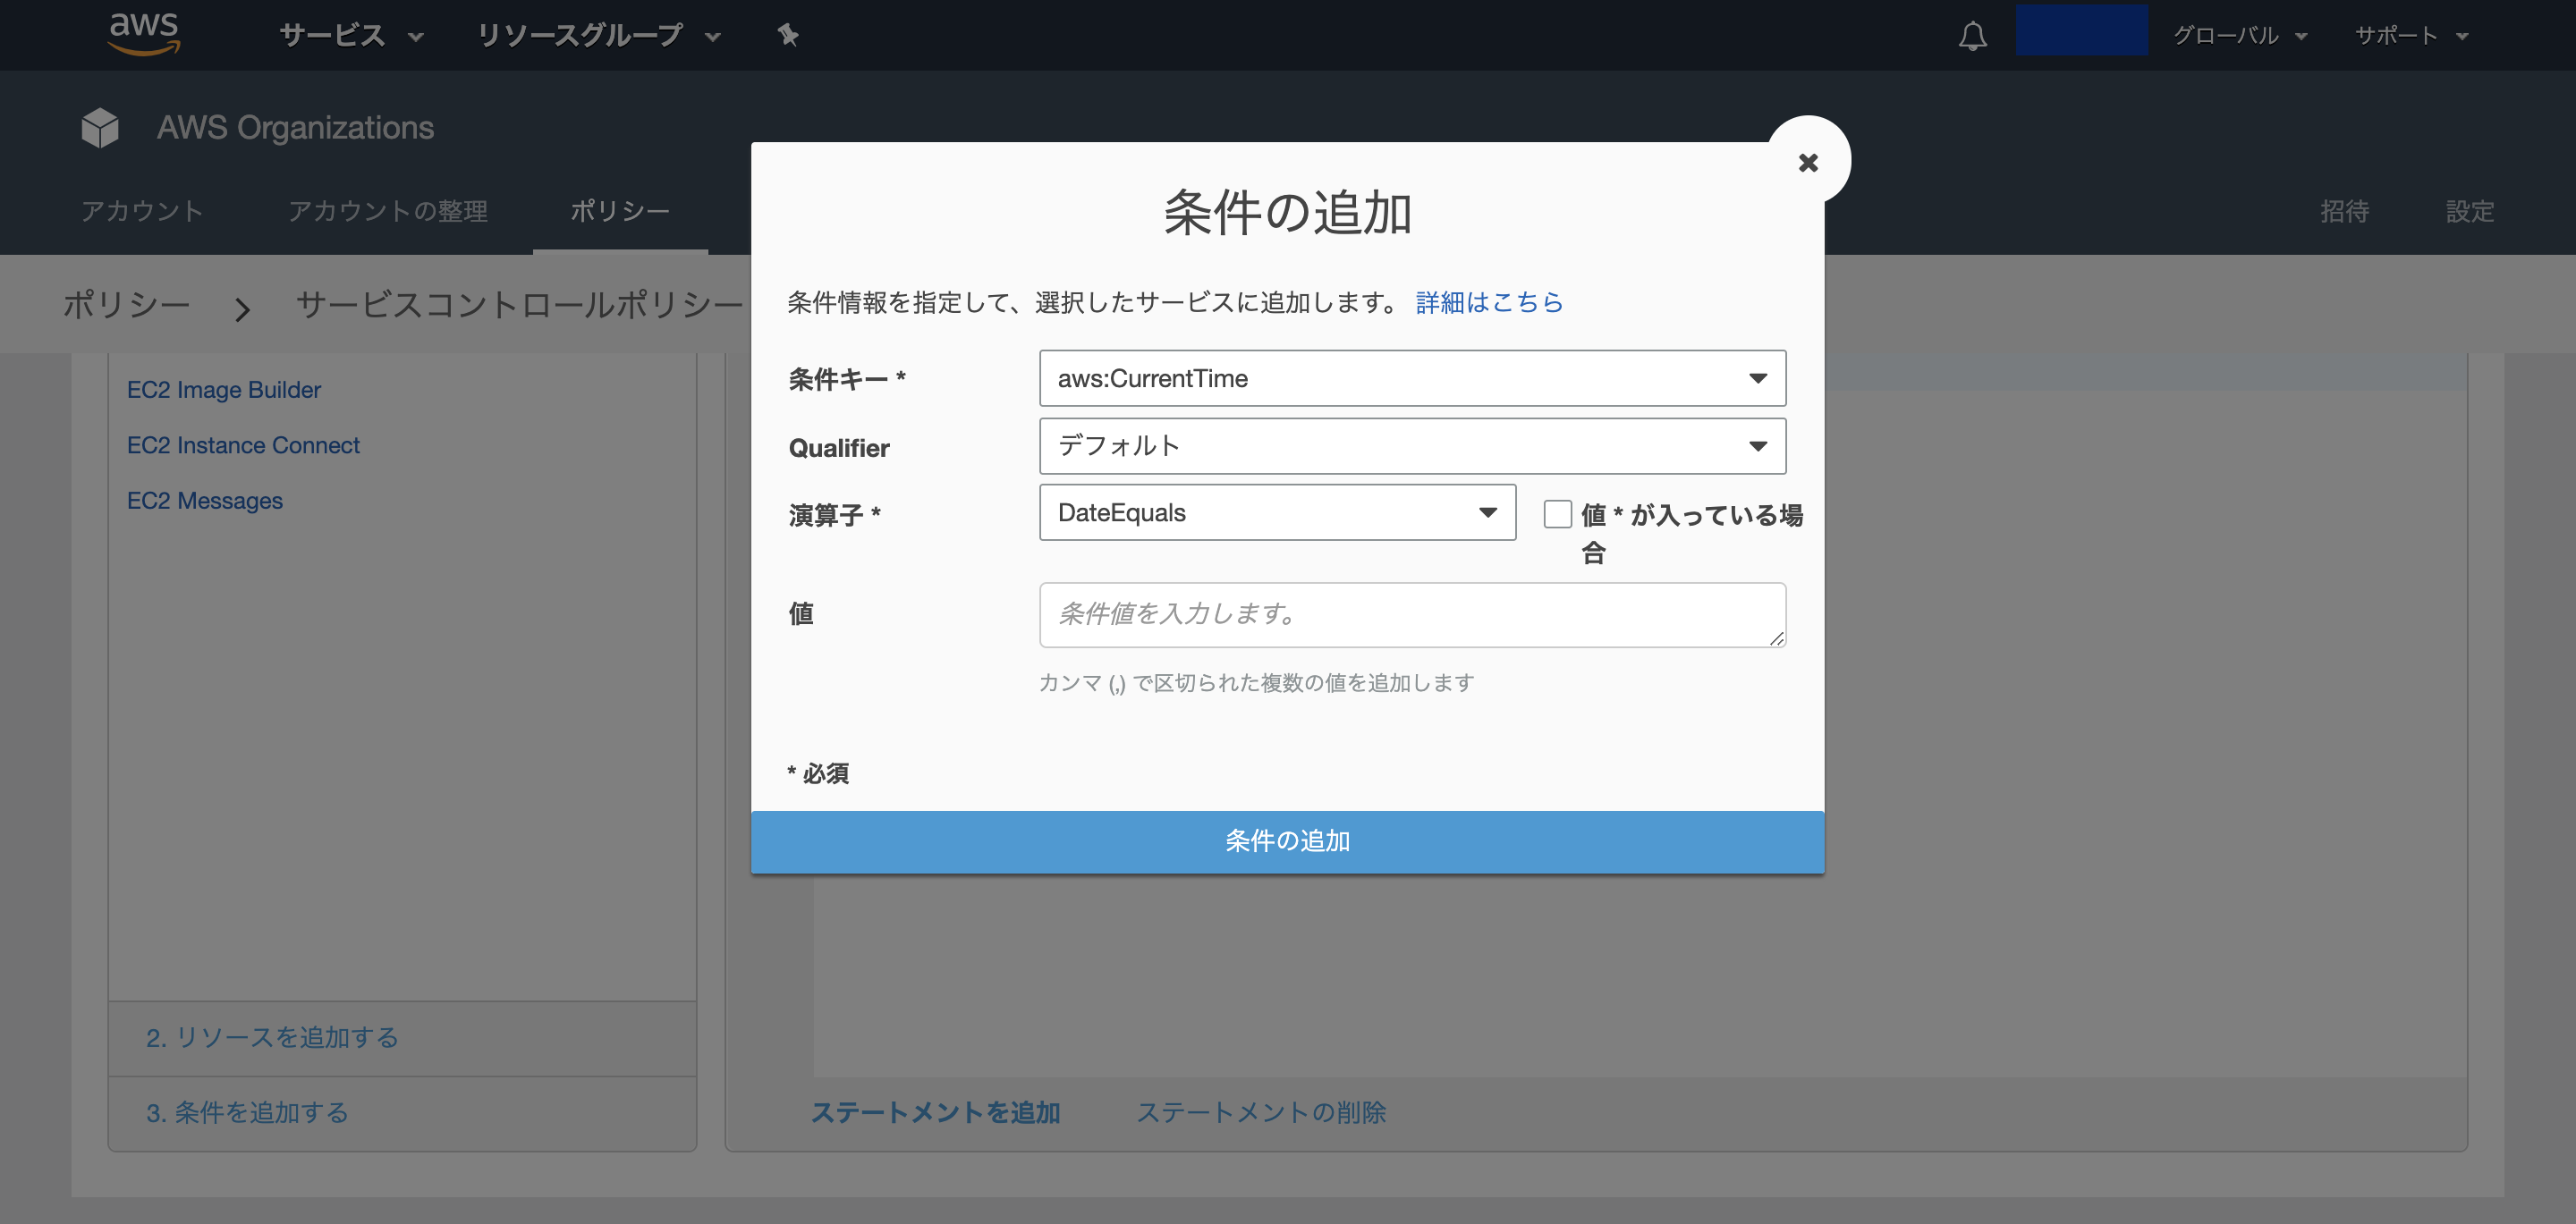The width and height of the screenshot is (2576, 1224).
Task: Open the notifications bell
Action: pos(1972,36)
